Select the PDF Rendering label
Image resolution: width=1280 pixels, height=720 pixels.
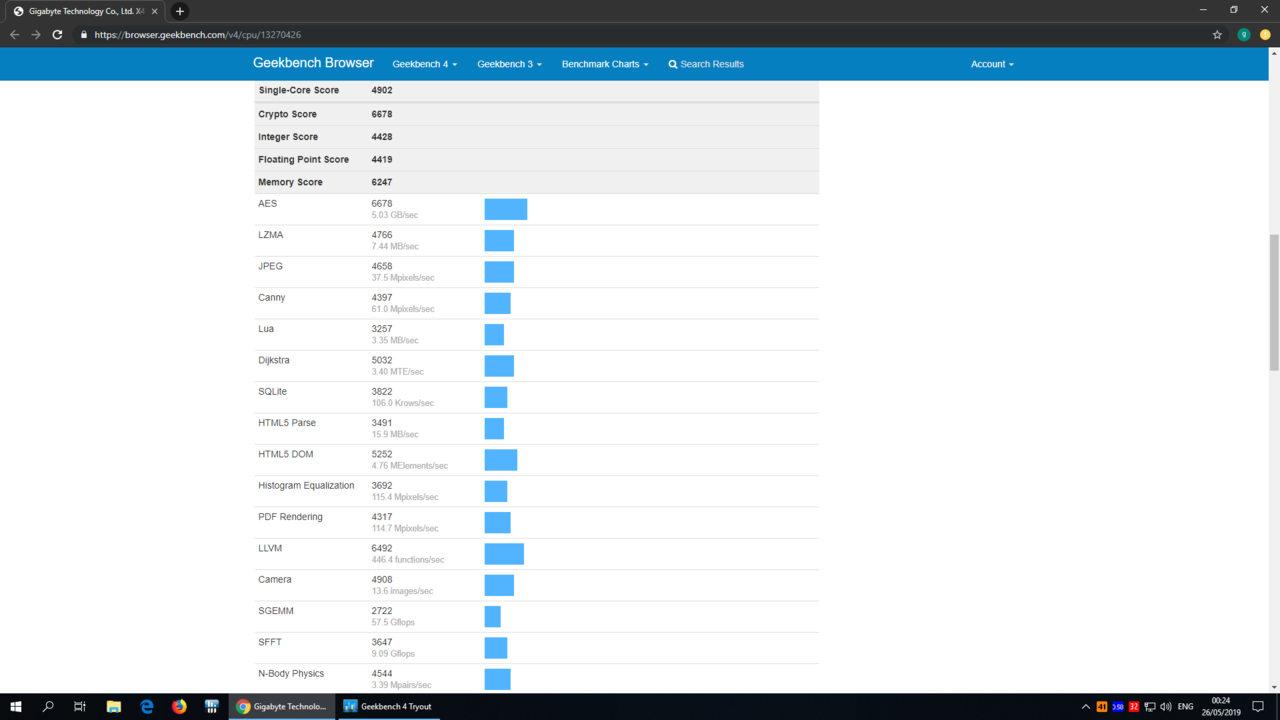coord(290,517)
